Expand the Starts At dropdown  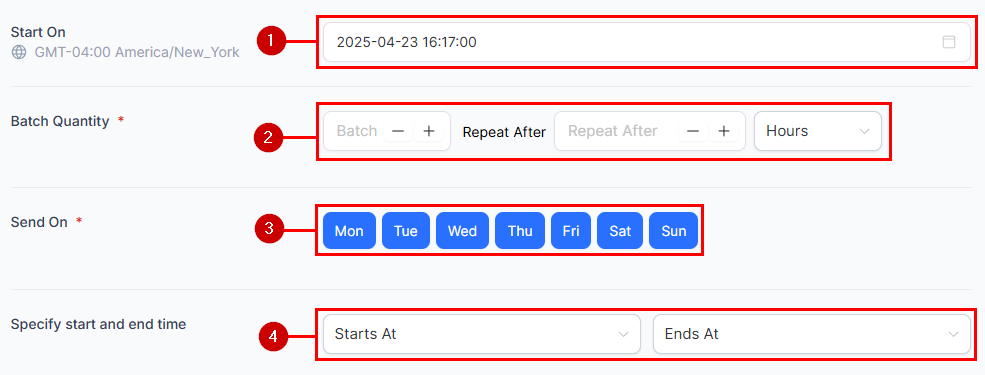[482, 334]
